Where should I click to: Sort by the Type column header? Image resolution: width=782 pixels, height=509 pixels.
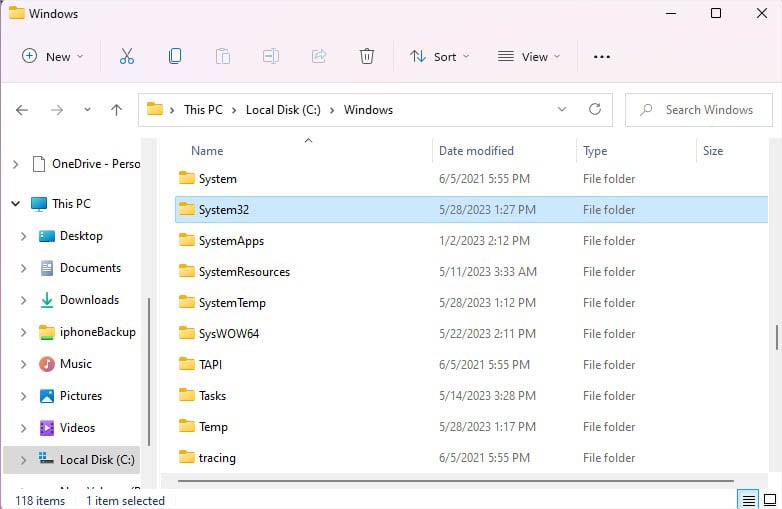pyautogui.click(x=595, y=151)
